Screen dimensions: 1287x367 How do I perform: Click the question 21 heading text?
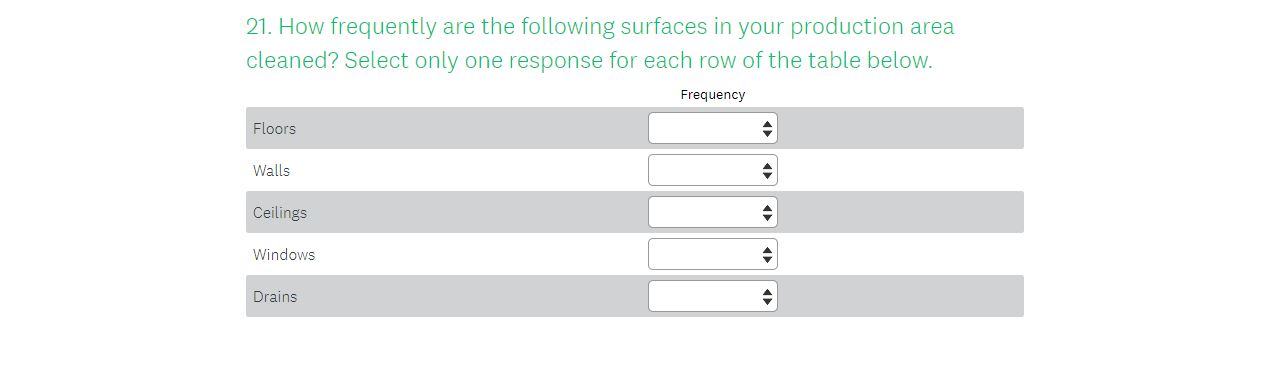600,43
